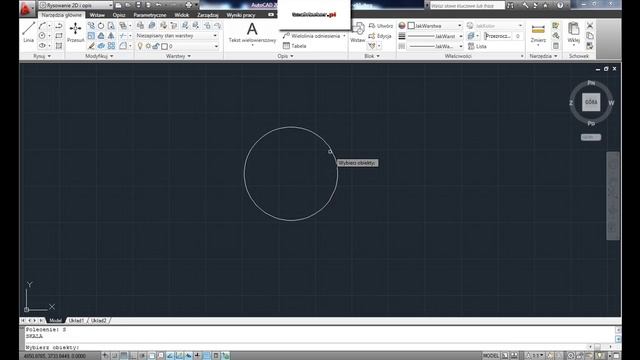Image resolution: width=640 pixels, height=360 pixels.
Task: Select the array tool in Modyfikuj panel
Action: point(111,46)
